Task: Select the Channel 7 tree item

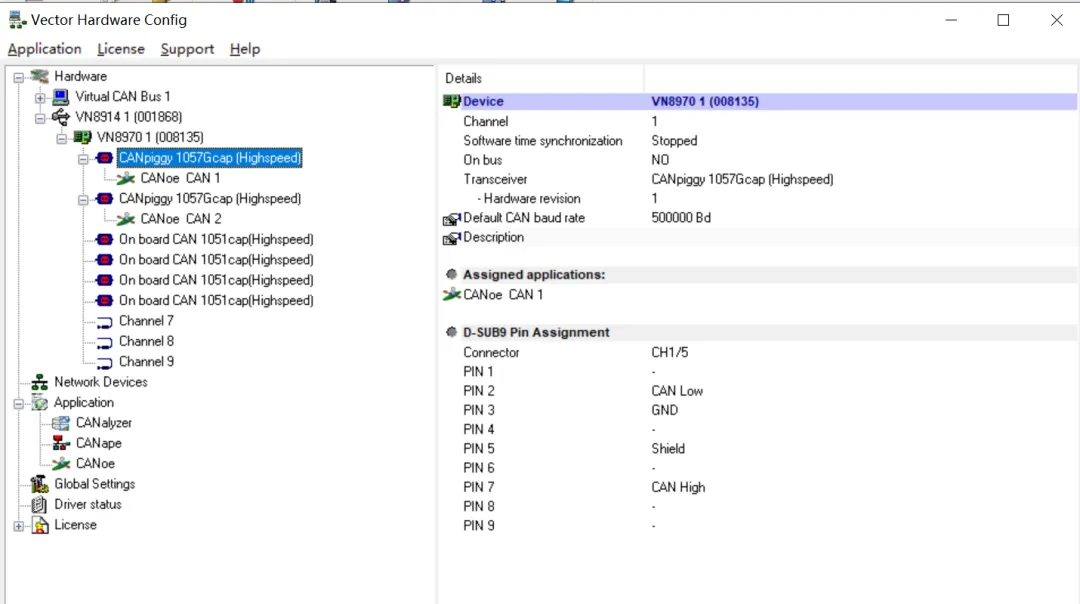Action: click(146, 321)
